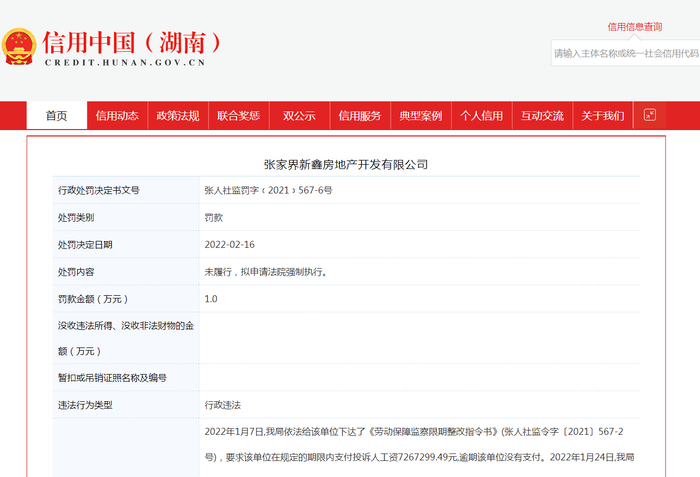Select the 罚款 value
Image resolution: width=700 pixels, height=477 pixels.
pos(213,218)
